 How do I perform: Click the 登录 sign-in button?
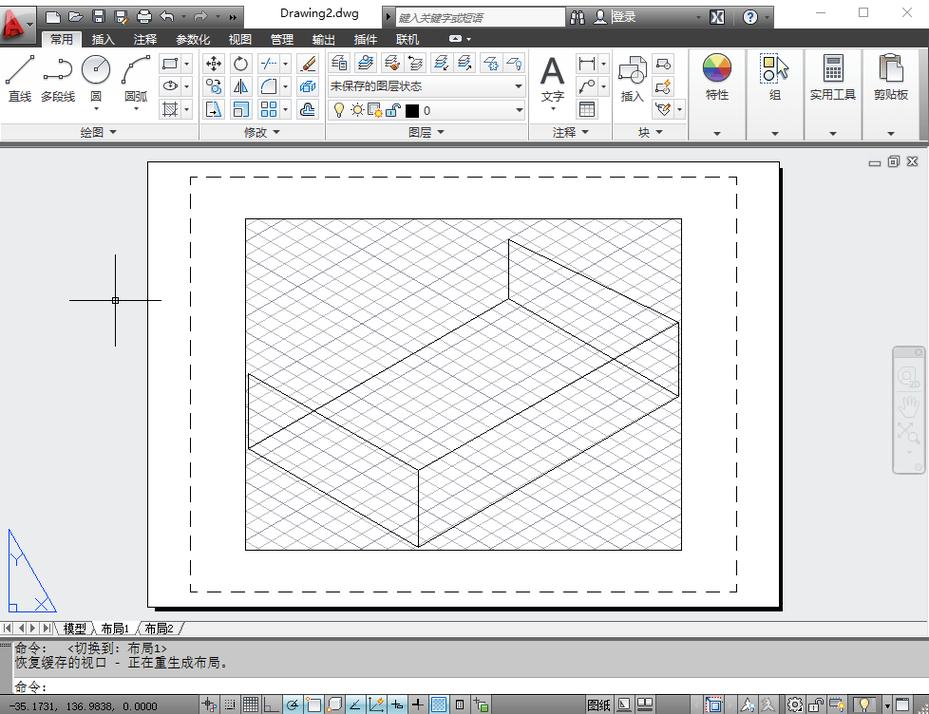click(x=623, y=17)
